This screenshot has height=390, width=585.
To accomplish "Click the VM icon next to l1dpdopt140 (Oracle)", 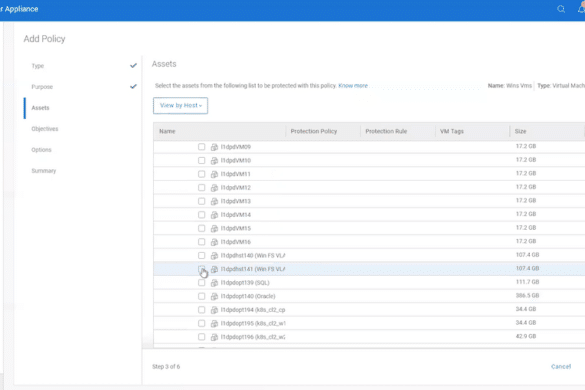I will (x=214, y=296).
